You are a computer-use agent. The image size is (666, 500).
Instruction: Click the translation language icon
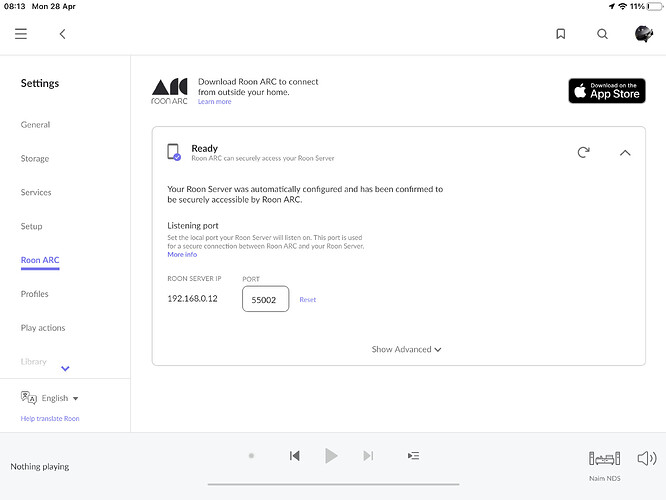point(28,398)
